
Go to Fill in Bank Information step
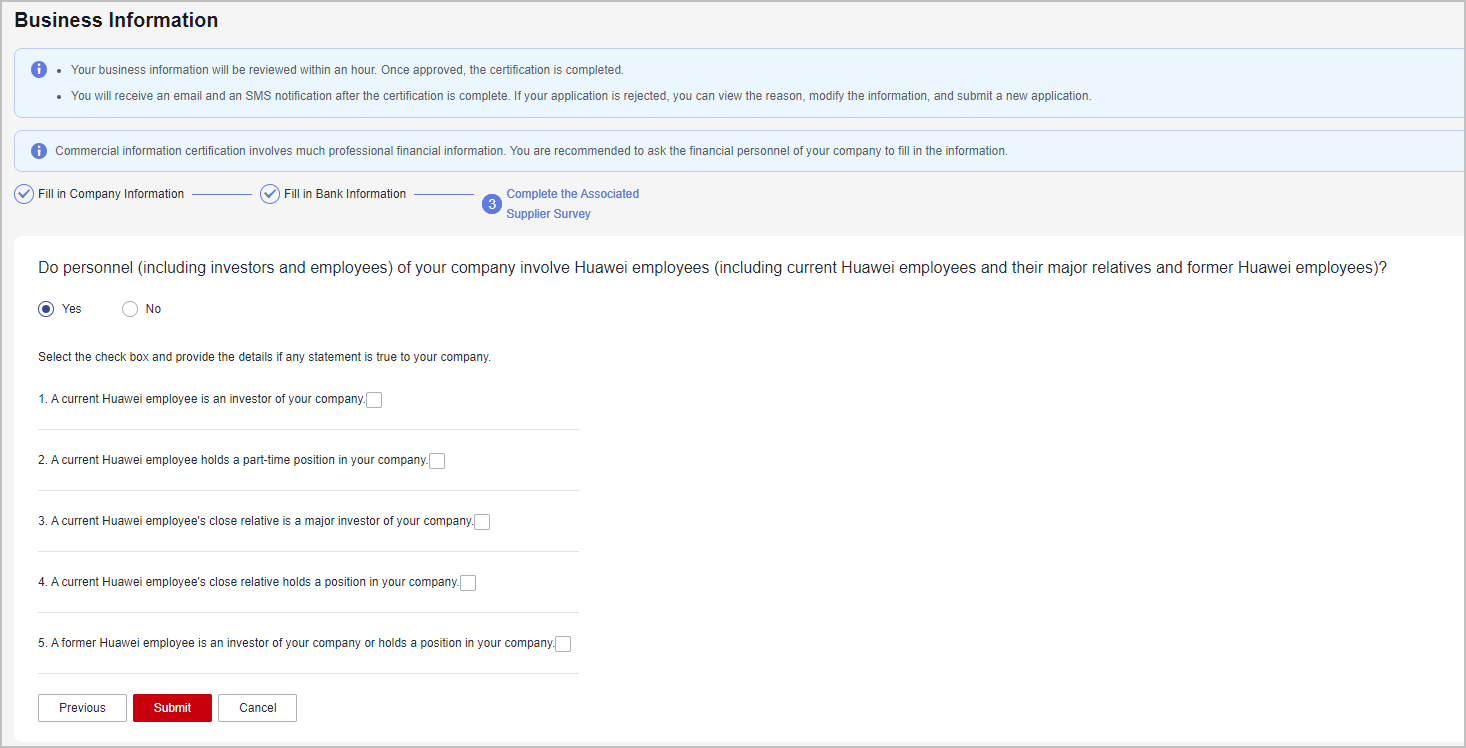click(345, 194)
